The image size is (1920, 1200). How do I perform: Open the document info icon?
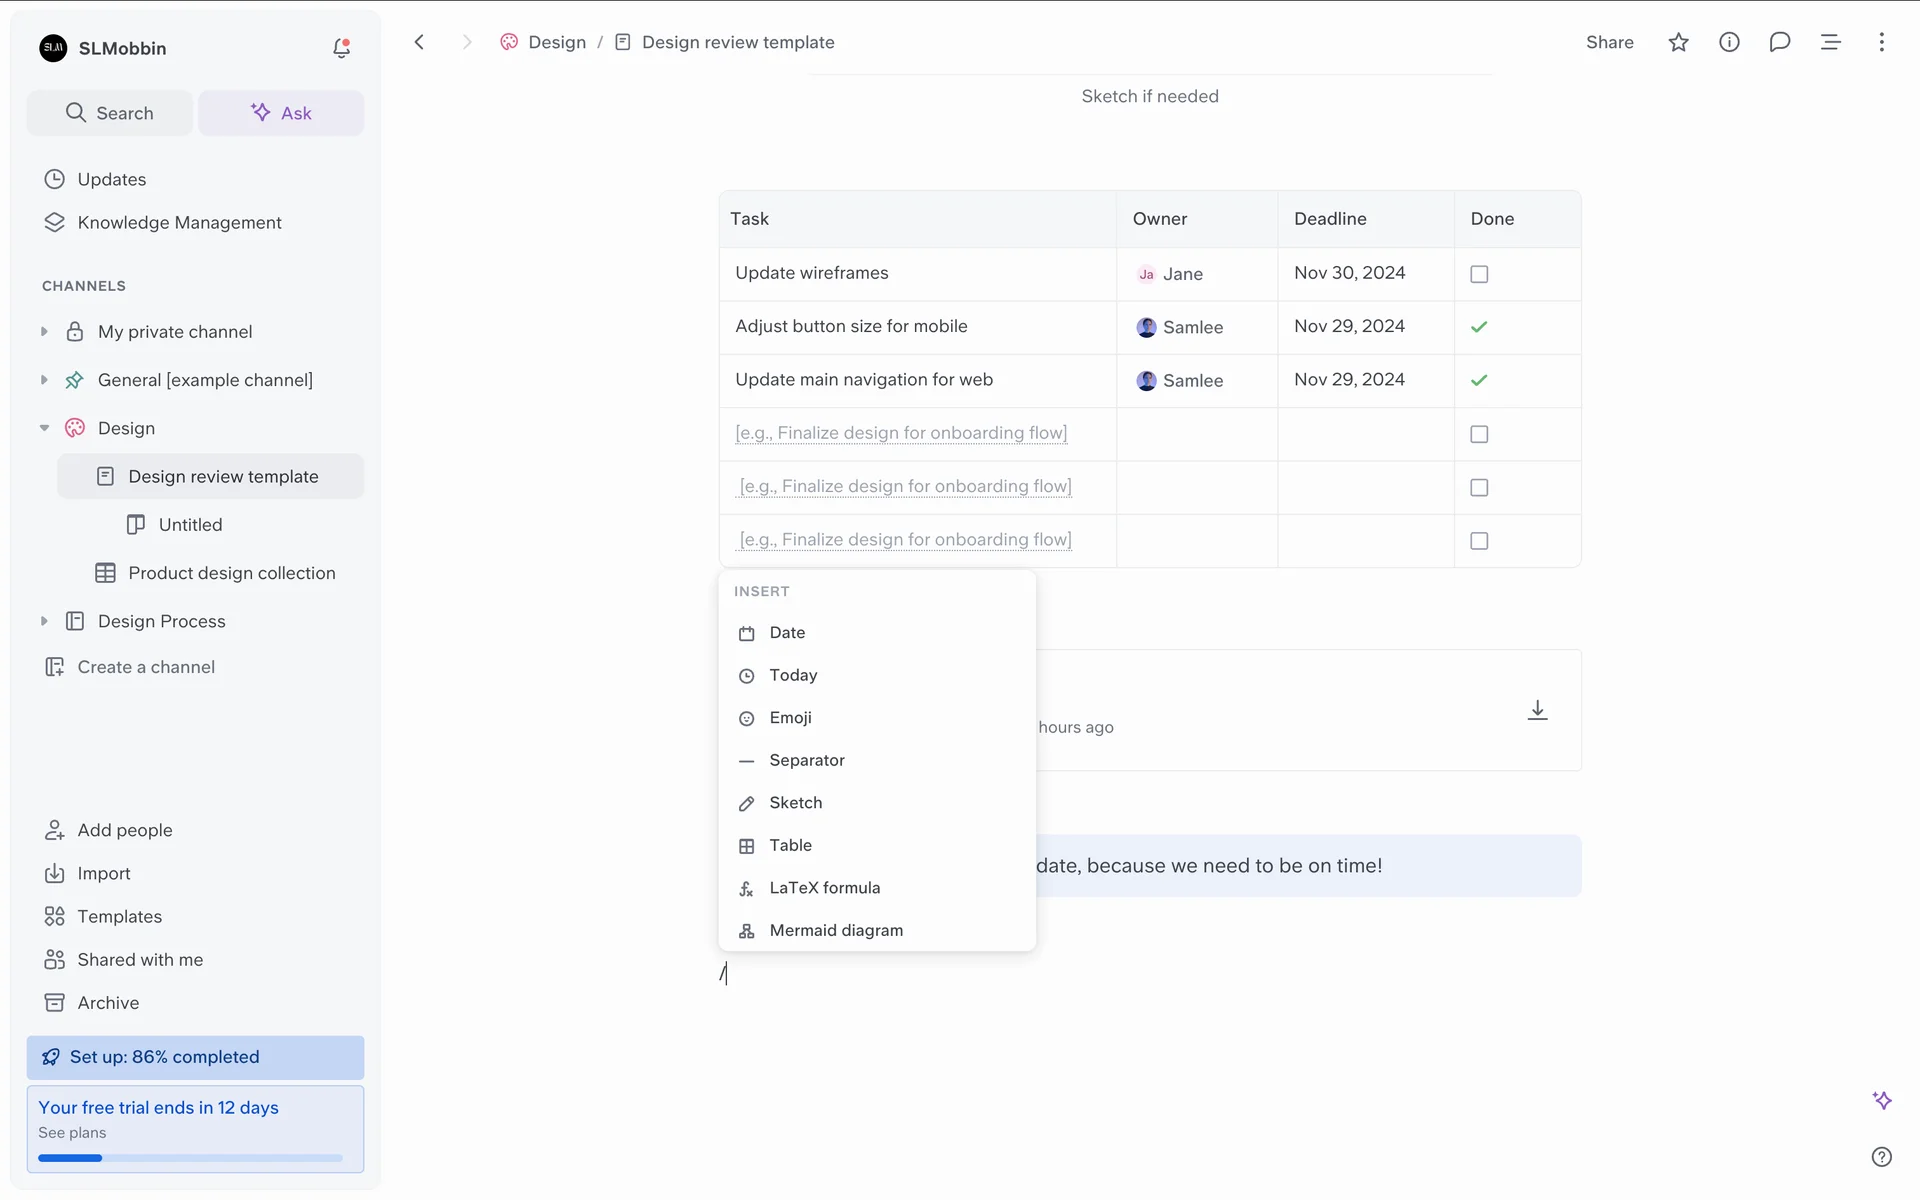tap(1729, 42)
